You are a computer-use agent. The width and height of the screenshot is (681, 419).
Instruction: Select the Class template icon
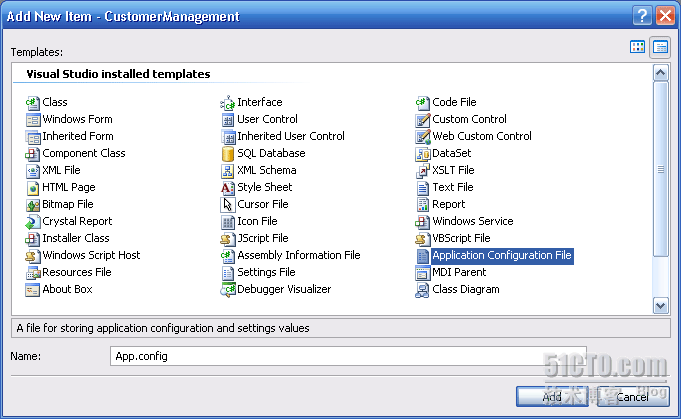coord(33,103)
